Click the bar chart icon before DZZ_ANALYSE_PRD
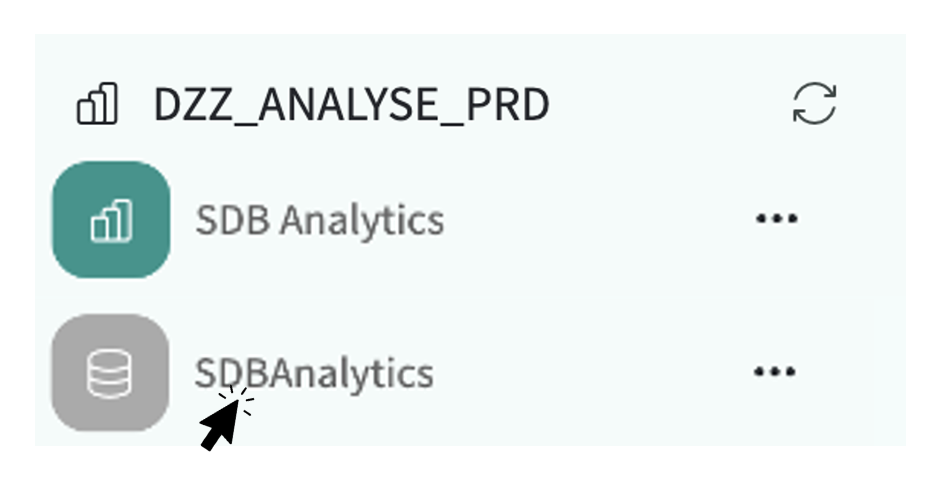936x496 pixels. point(97,104)
